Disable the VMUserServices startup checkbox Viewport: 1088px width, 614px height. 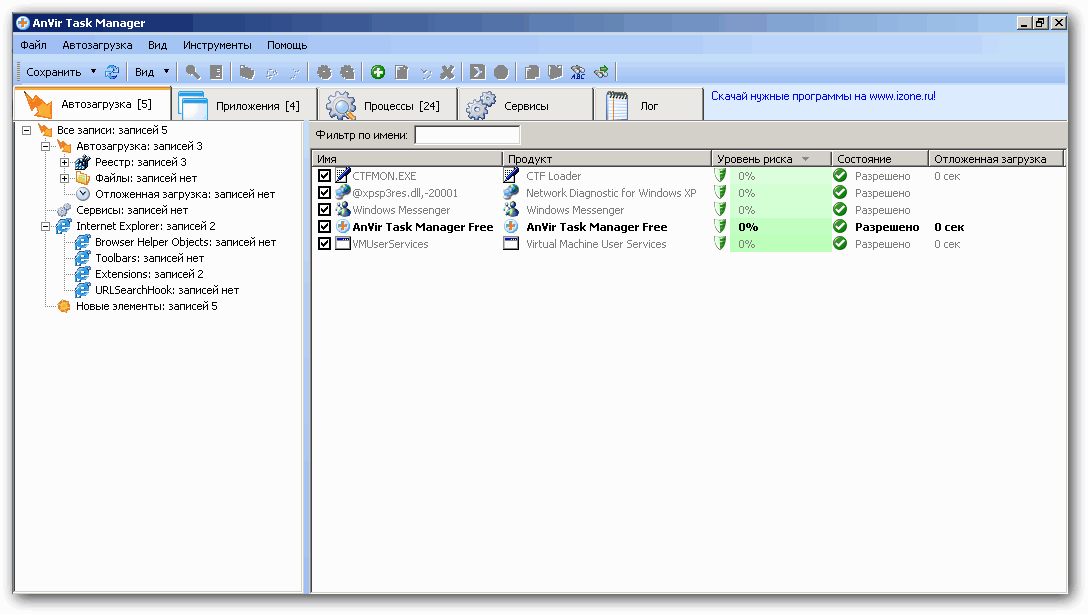pyautogui.click(x=324, y=244)
